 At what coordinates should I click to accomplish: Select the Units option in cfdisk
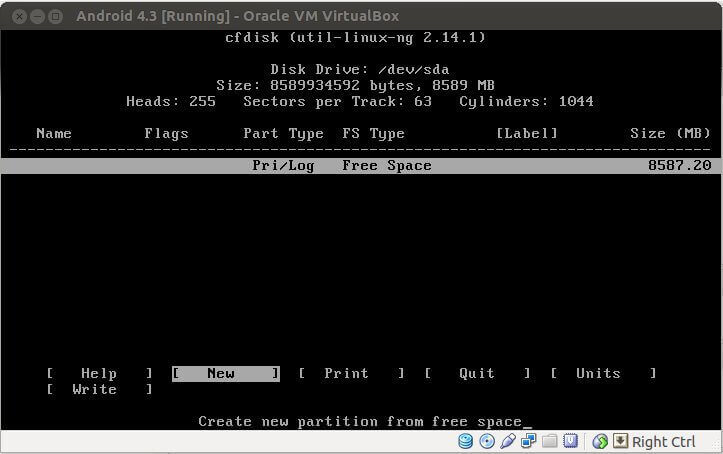(x=603, y=373)
